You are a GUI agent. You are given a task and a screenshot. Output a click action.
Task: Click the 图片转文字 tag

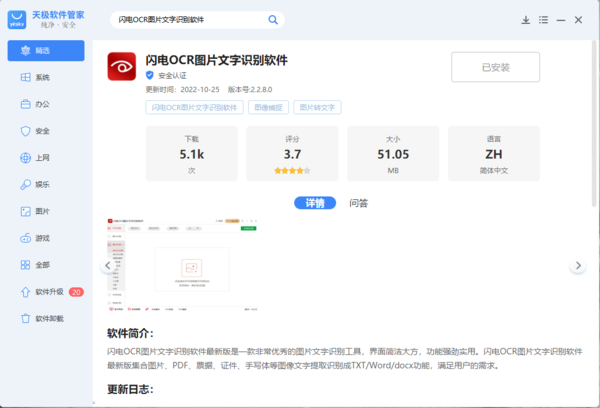click(x=317, y=107)
